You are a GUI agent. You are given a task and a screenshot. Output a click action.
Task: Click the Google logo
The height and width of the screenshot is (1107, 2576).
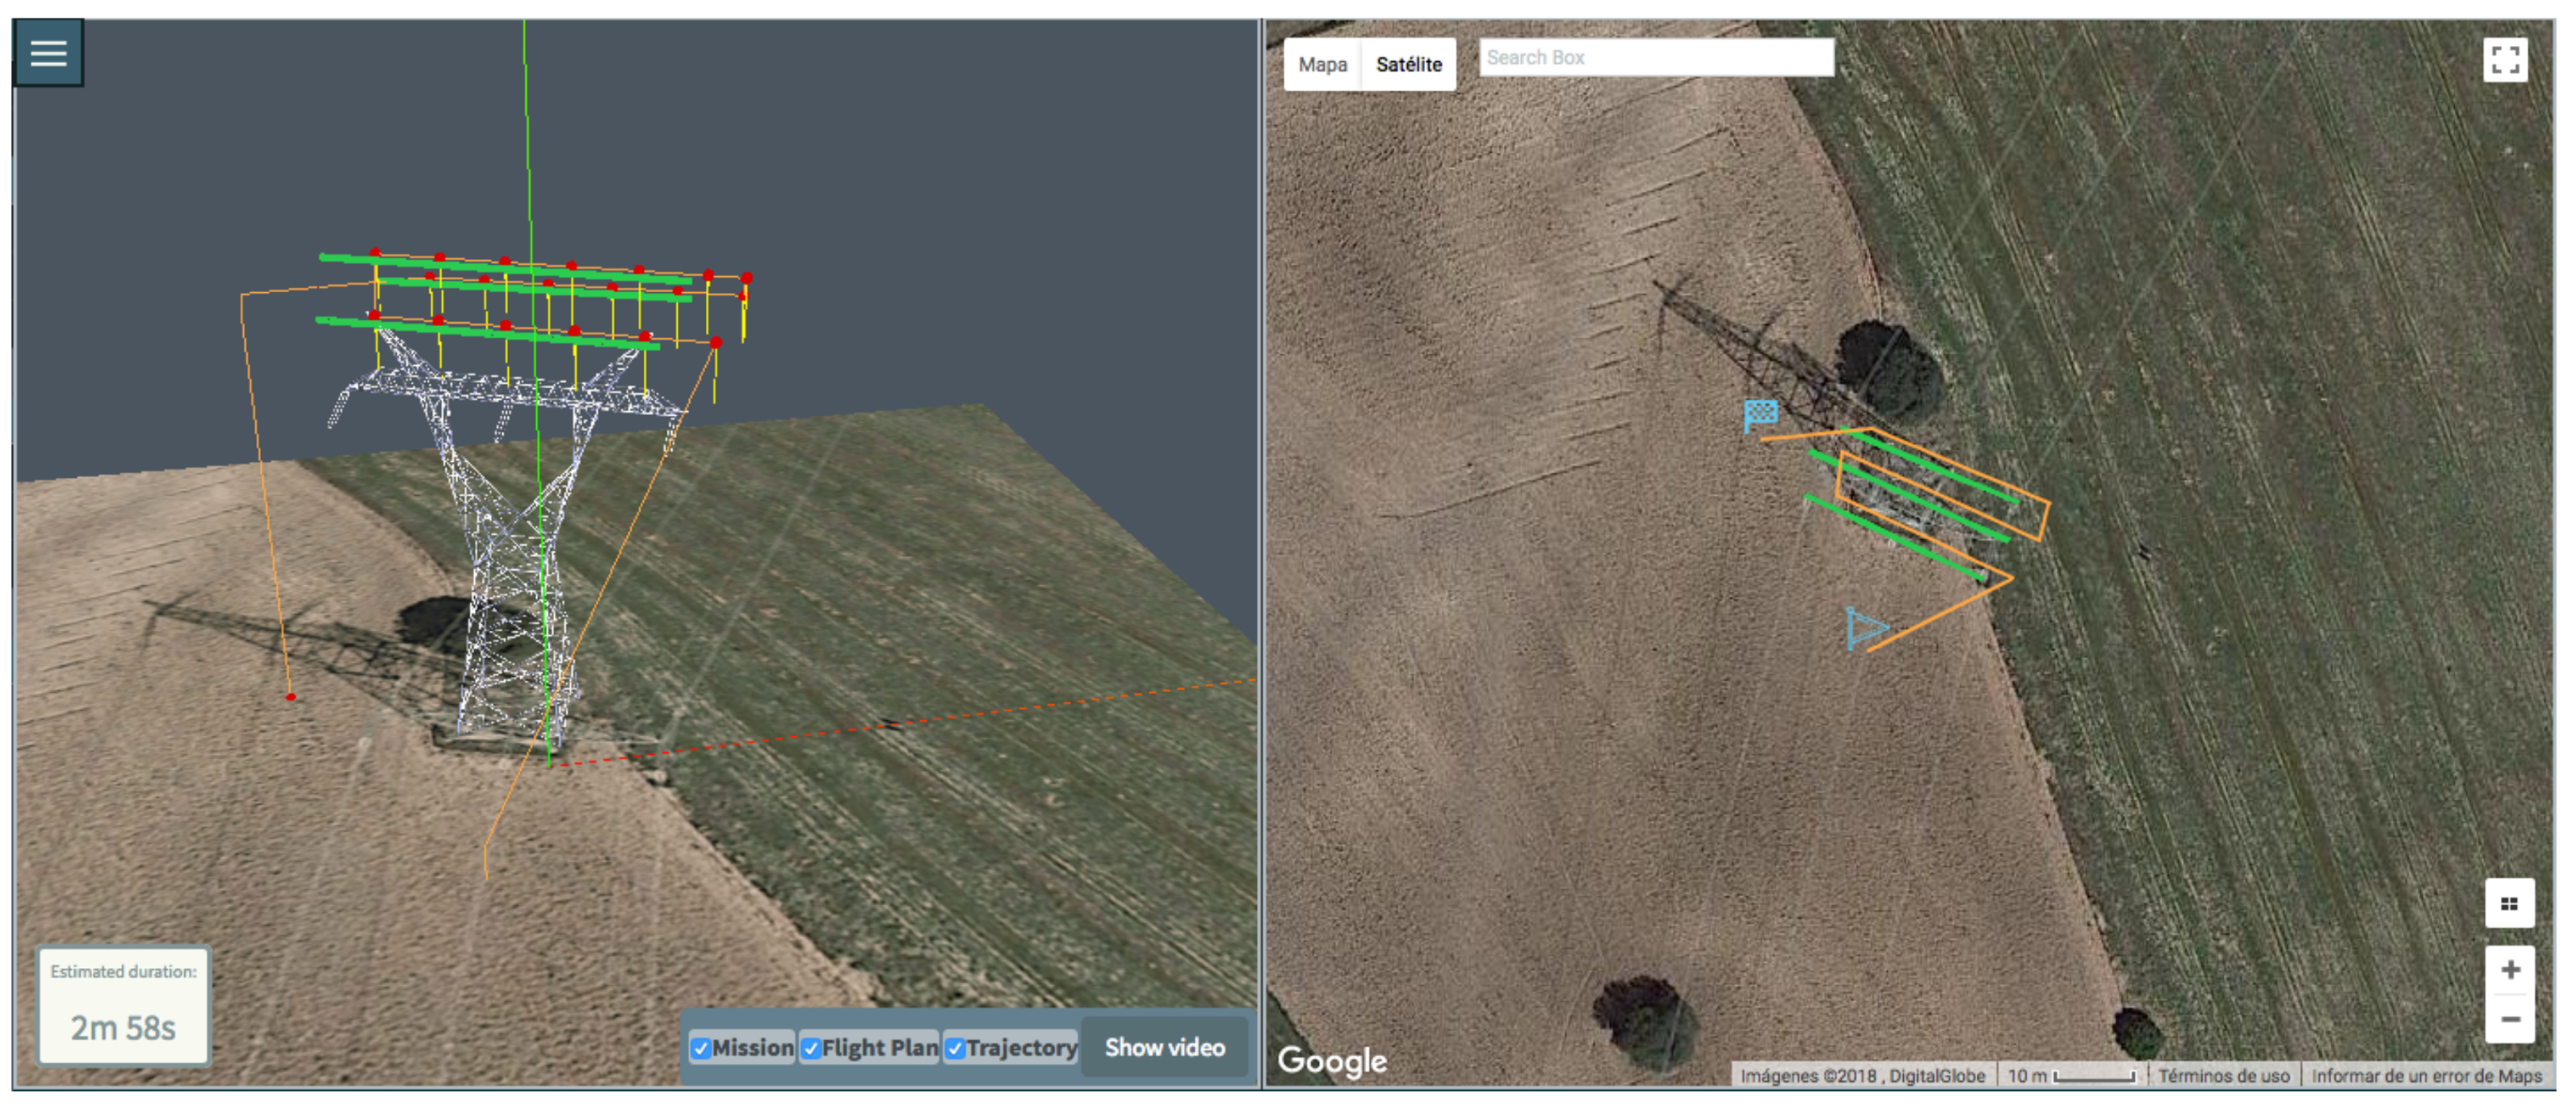point(1331,1060)
